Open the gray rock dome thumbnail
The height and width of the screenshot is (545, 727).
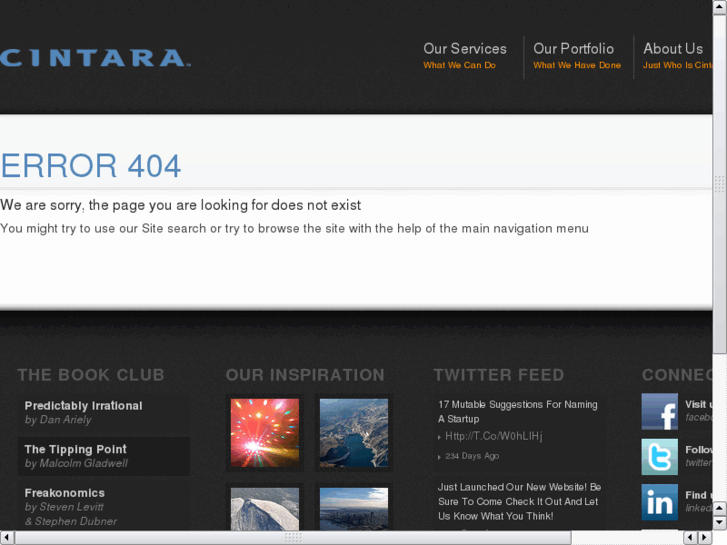265,509
